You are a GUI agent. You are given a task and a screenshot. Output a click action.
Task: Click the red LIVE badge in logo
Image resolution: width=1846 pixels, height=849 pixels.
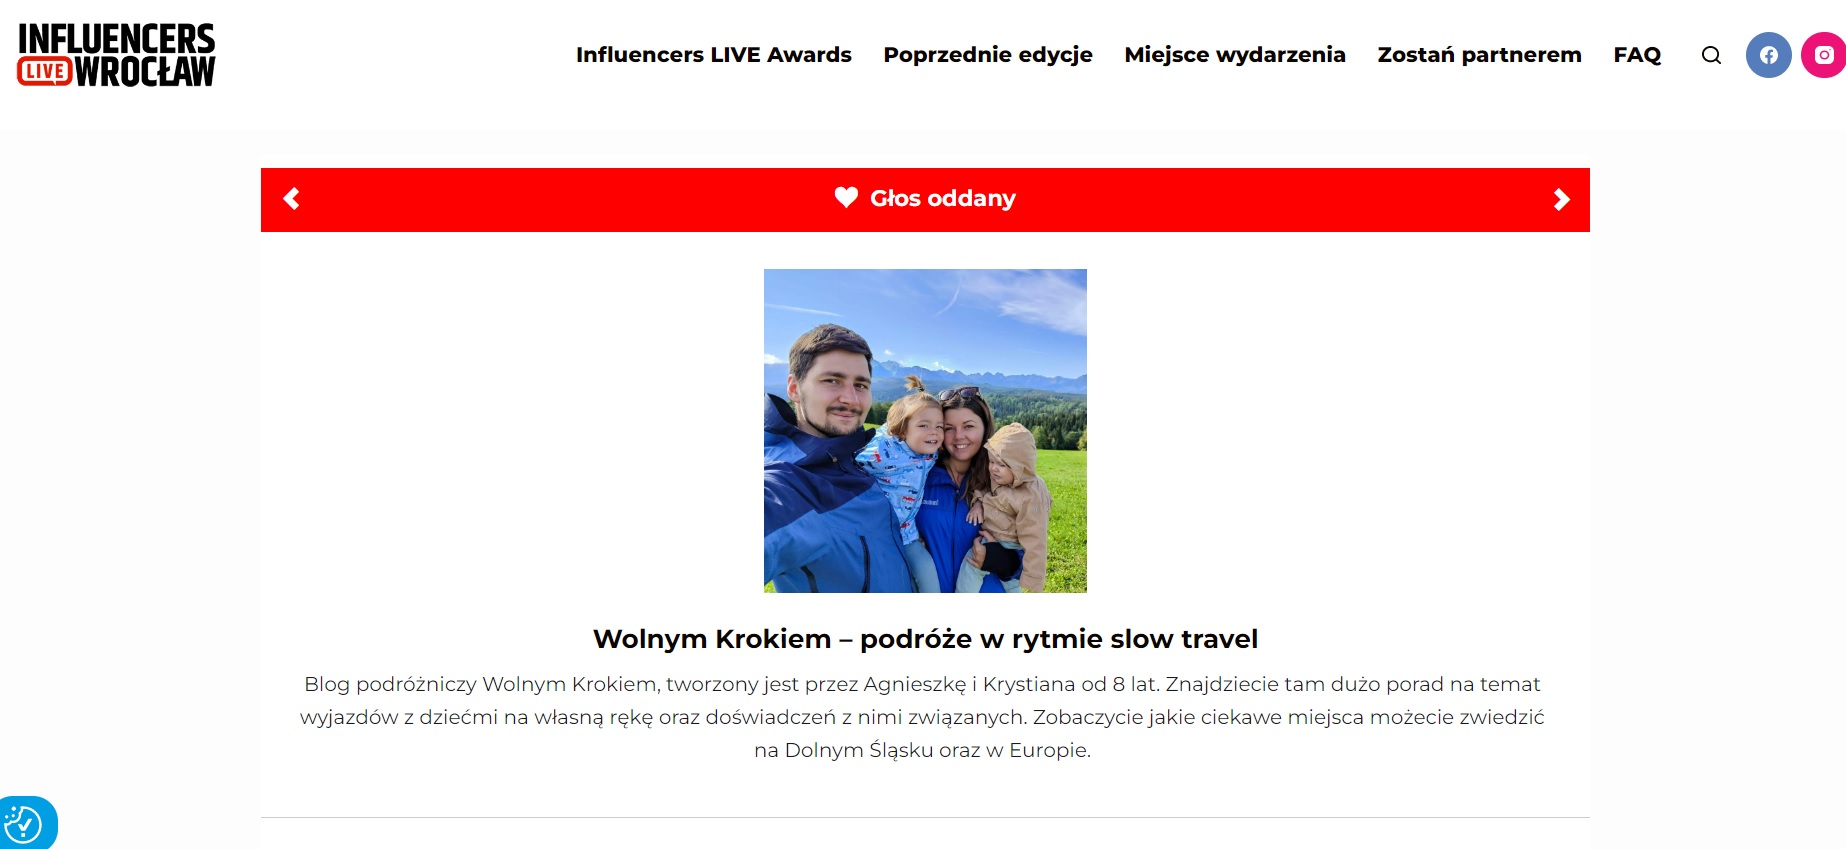45,71
